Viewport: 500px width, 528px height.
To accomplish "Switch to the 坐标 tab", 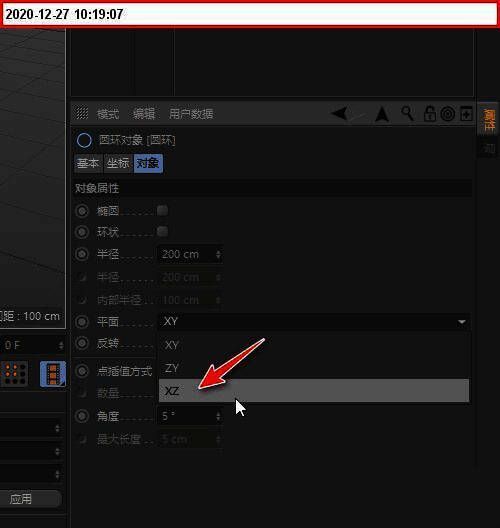I will [118, 163].
